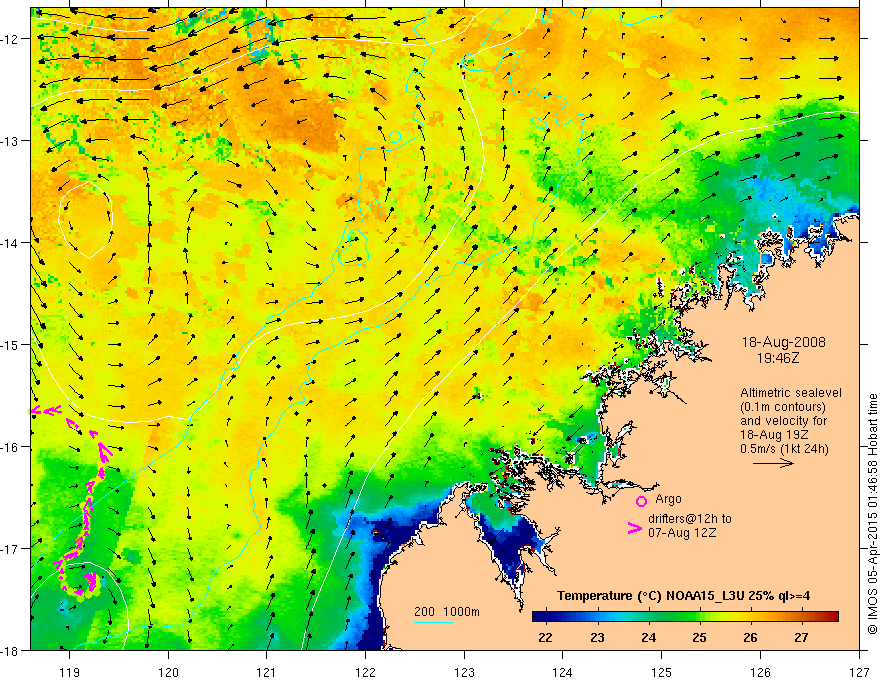
Task: Click the longitude axis label 119
Action: 70,672
